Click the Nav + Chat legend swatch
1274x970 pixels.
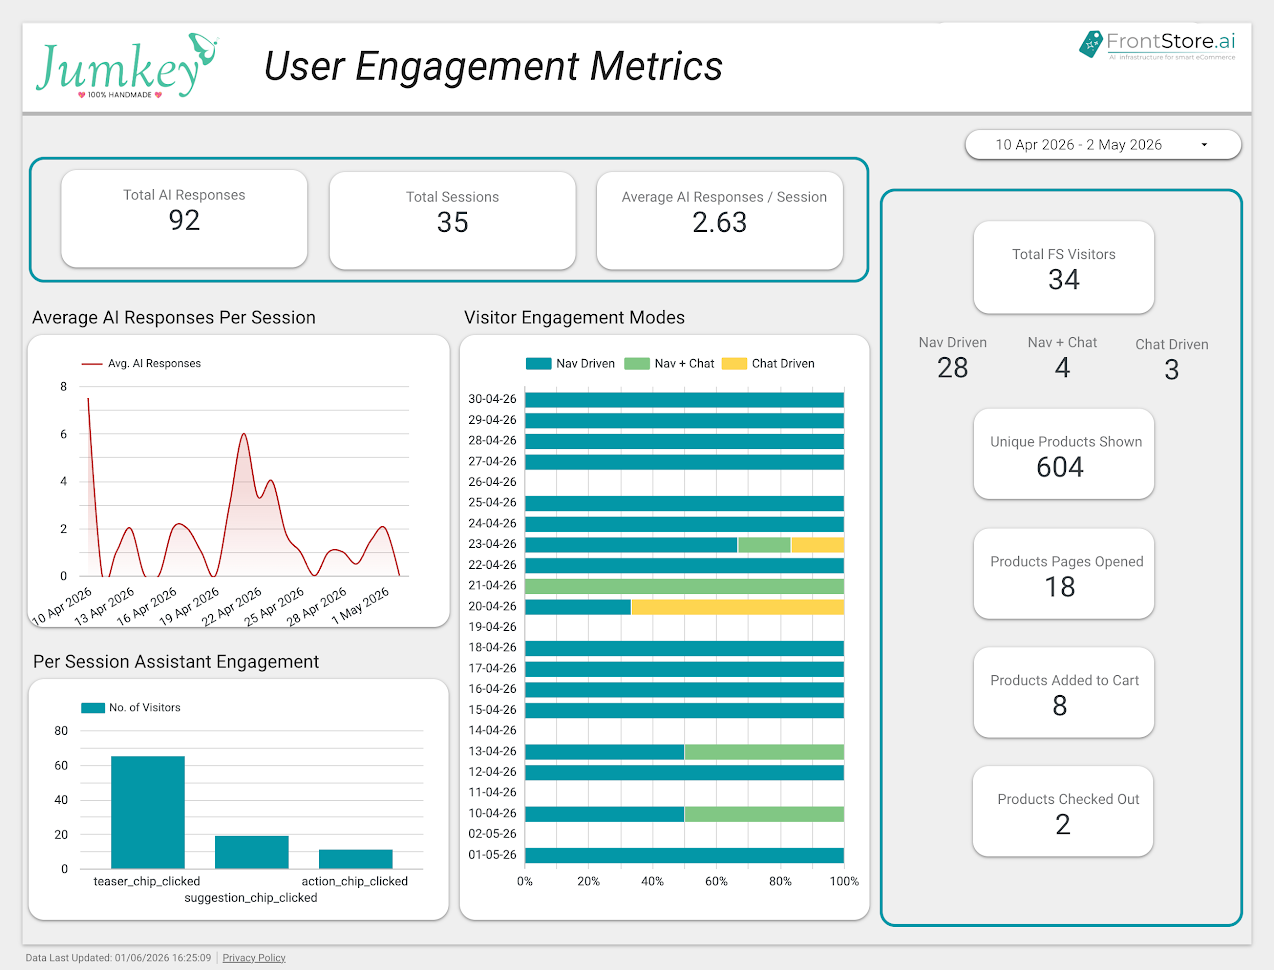click(637, 364)
